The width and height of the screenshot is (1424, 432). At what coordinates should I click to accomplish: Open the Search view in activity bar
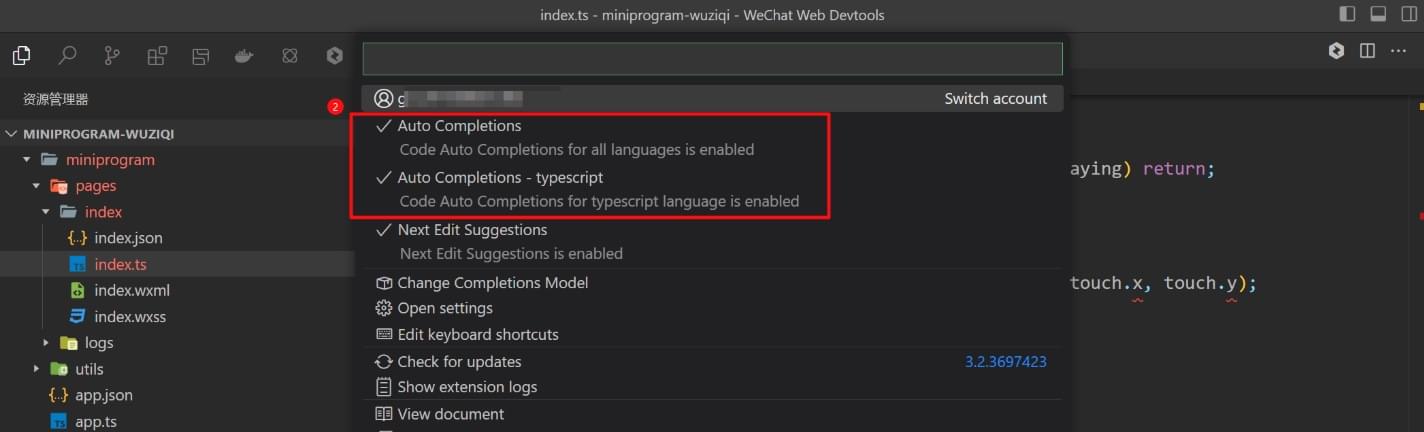(67, 56)
